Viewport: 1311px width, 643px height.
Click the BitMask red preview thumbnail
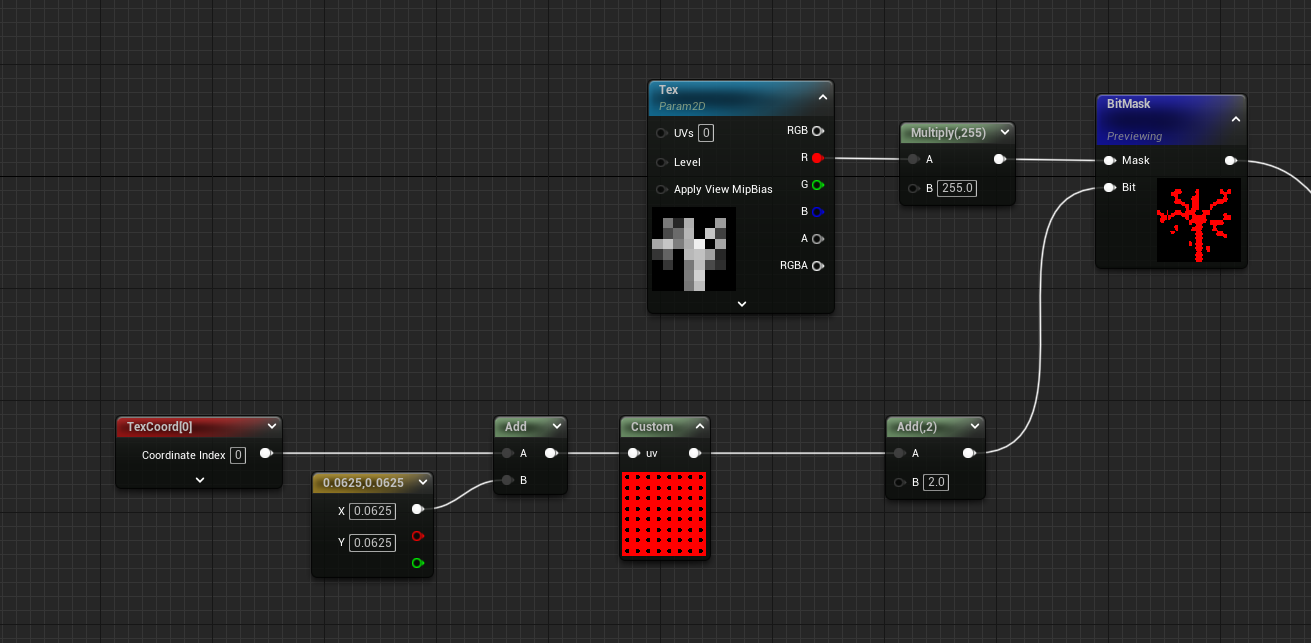[1199, 220]
